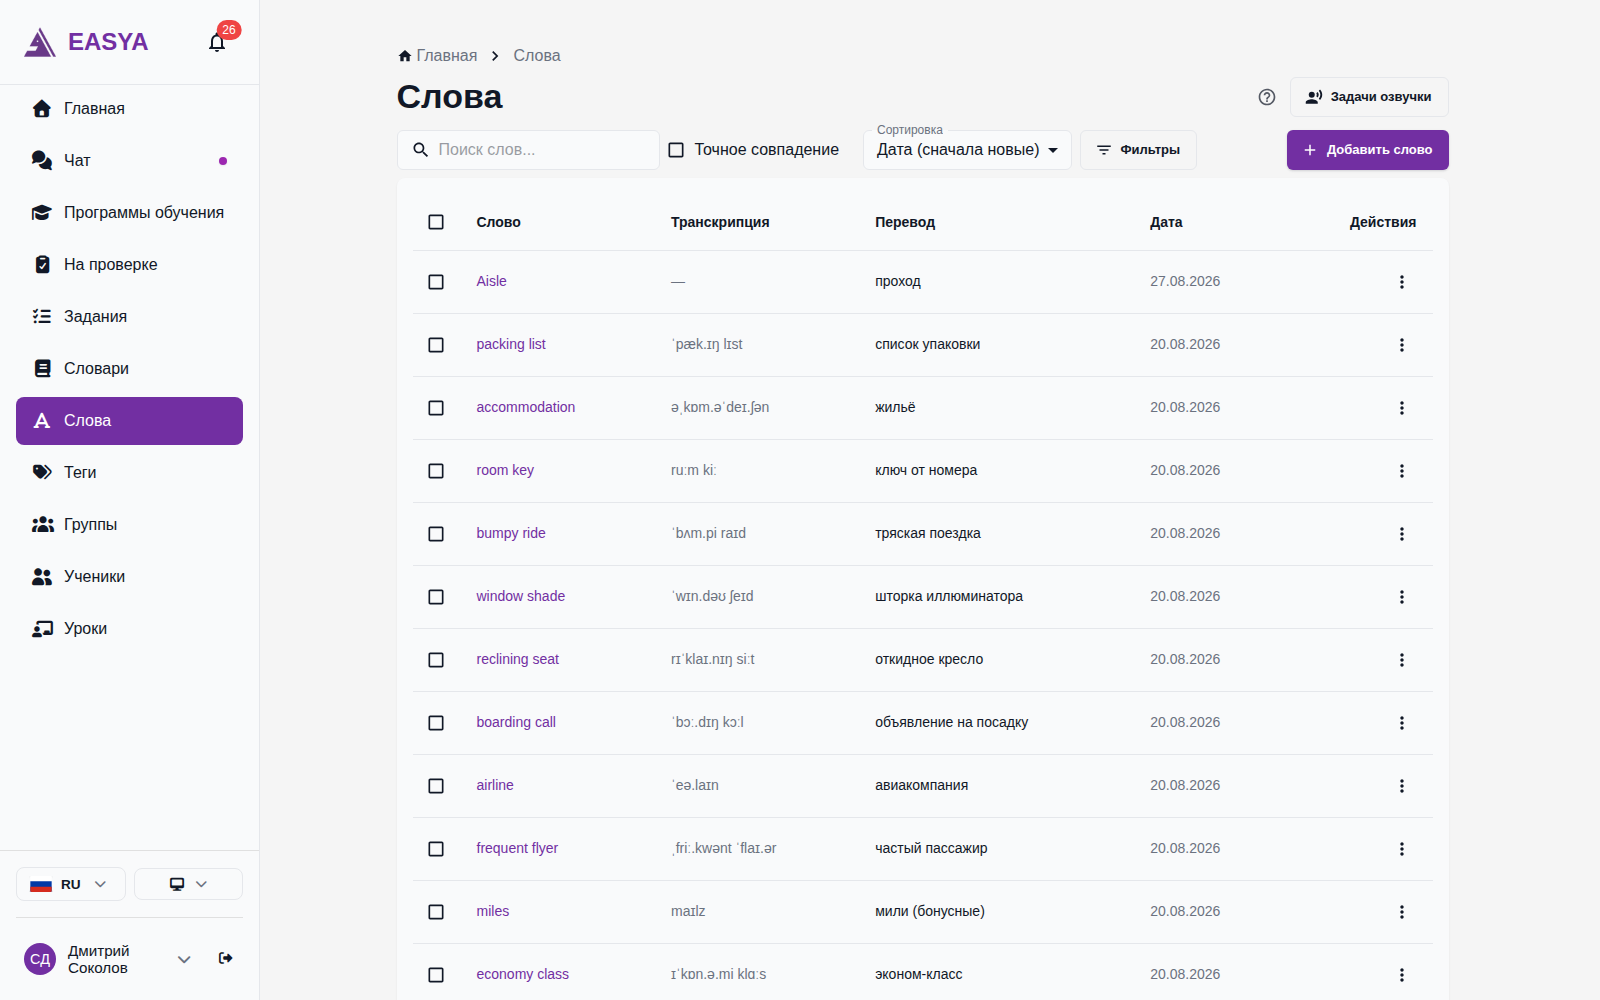Open Словари in sidebar
Screen dimensions: 1600x1000
coord(129,369)
